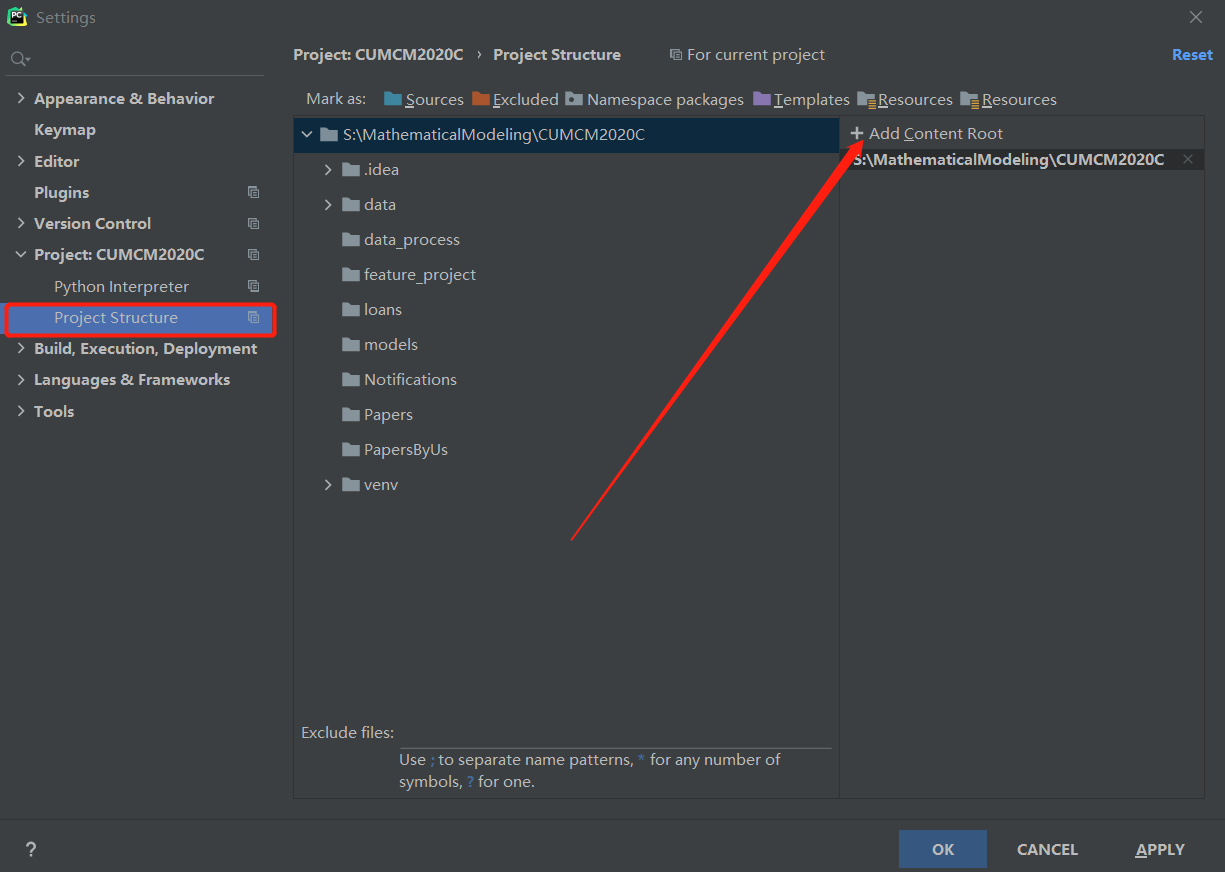Select the loans folder
1225x872 pixels.
click(371, 309)
